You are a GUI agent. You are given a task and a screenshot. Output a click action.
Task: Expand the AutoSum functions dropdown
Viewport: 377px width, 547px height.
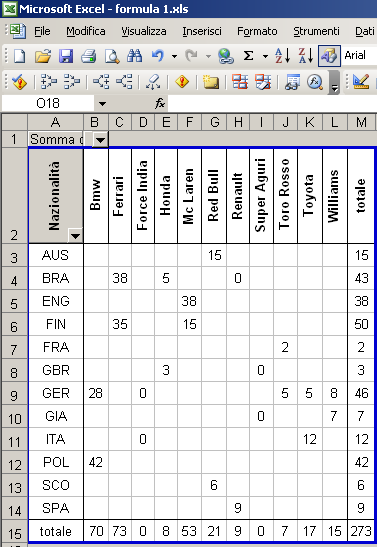pos(265,56)
